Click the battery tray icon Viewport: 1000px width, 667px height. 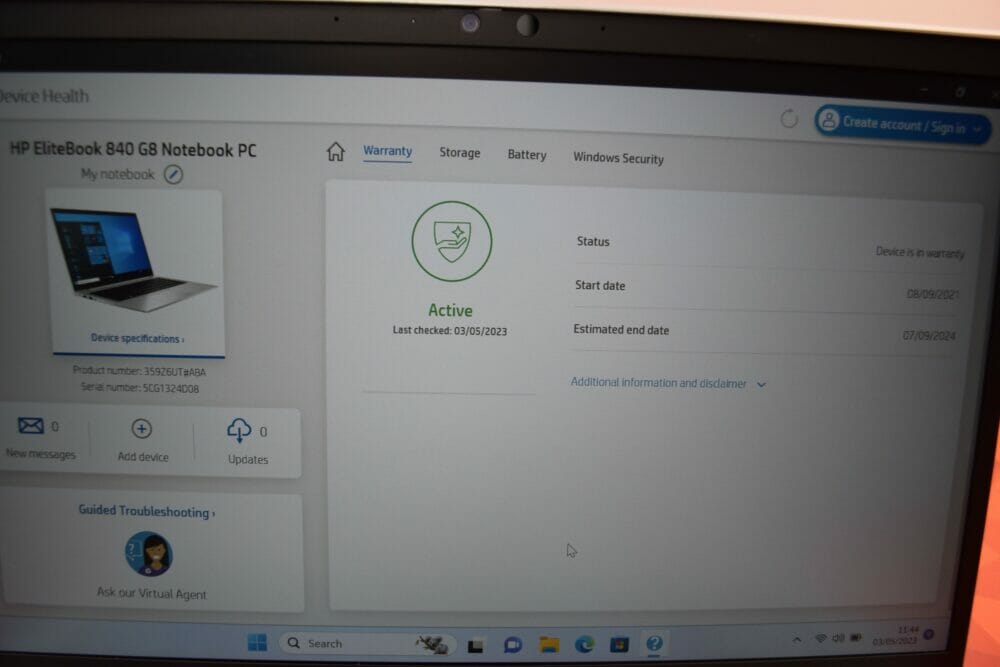856,637
